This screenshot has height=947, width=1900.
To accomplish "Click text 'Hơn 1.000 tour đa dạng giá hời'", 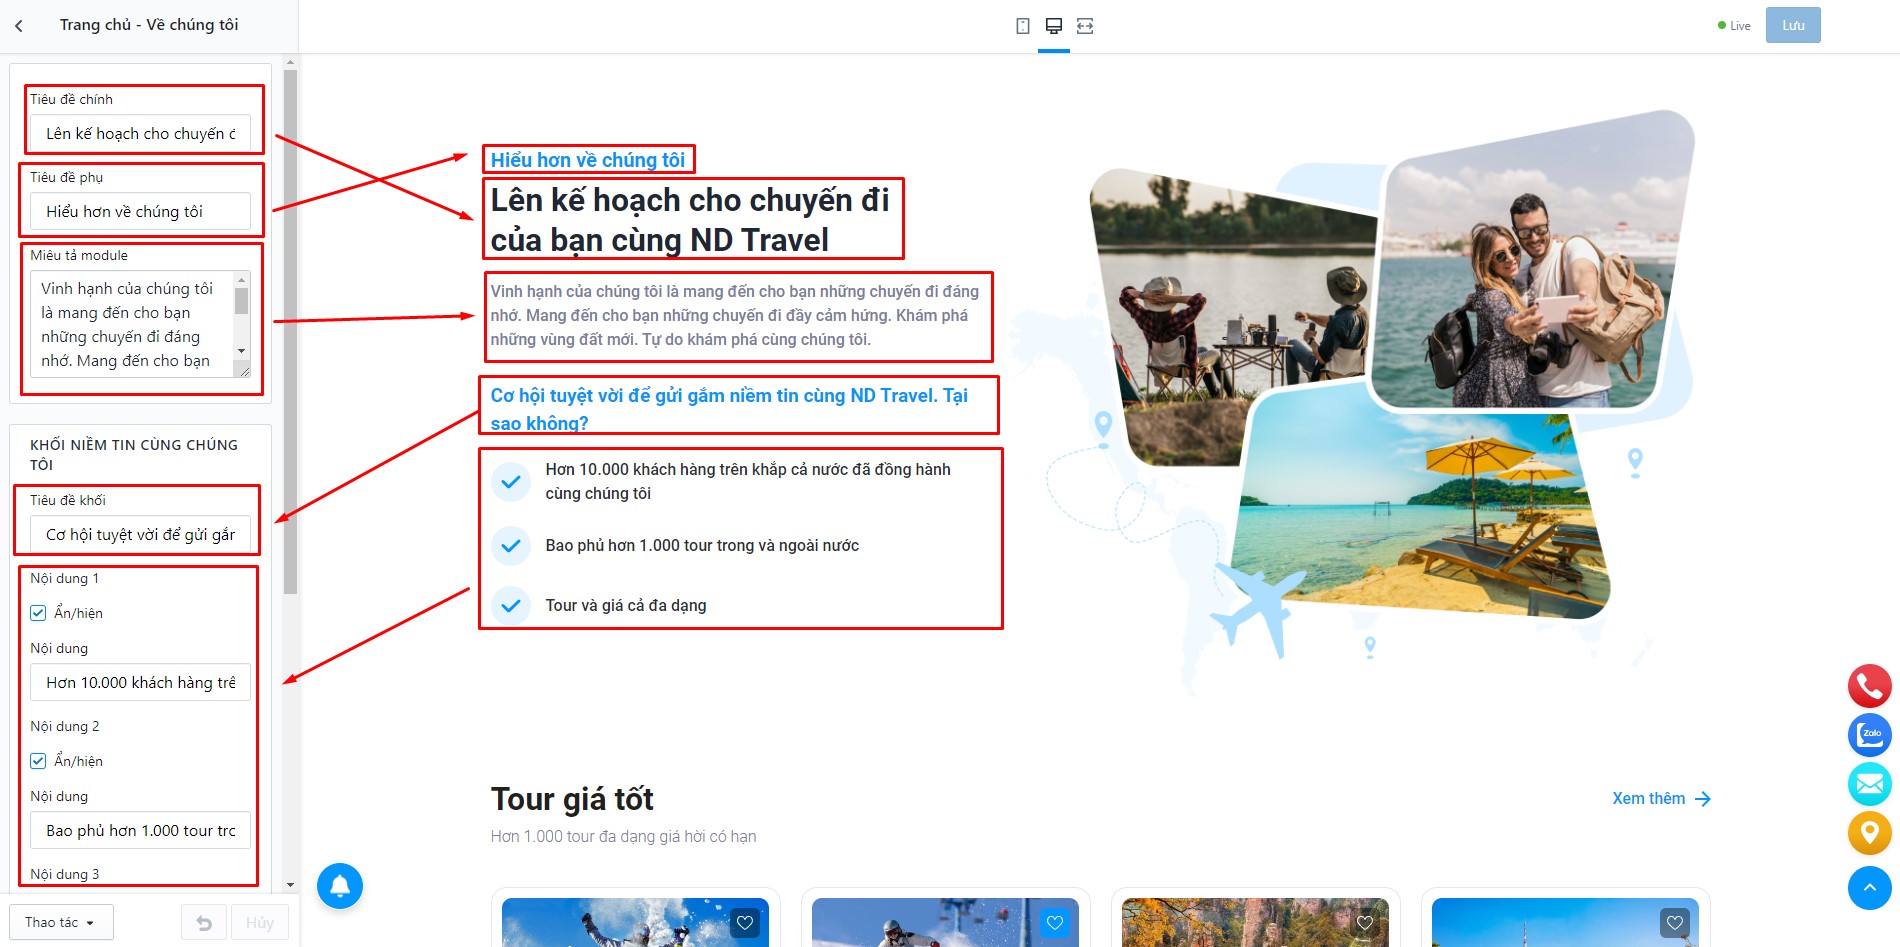I will pos(623,837).
